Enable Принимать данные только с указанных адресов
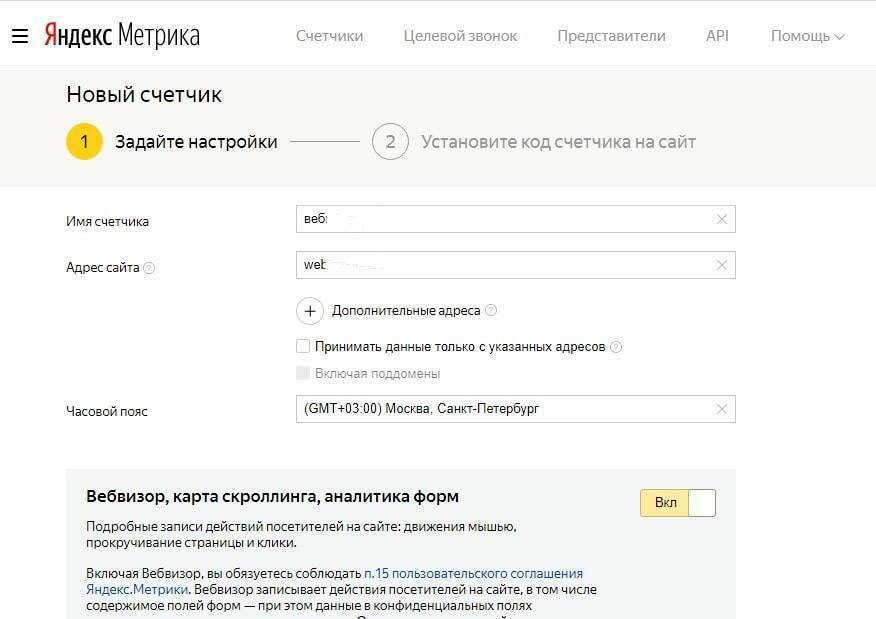The width and height of the screenshot is (876, 619). pyautogui.click(x=303, y=347)
